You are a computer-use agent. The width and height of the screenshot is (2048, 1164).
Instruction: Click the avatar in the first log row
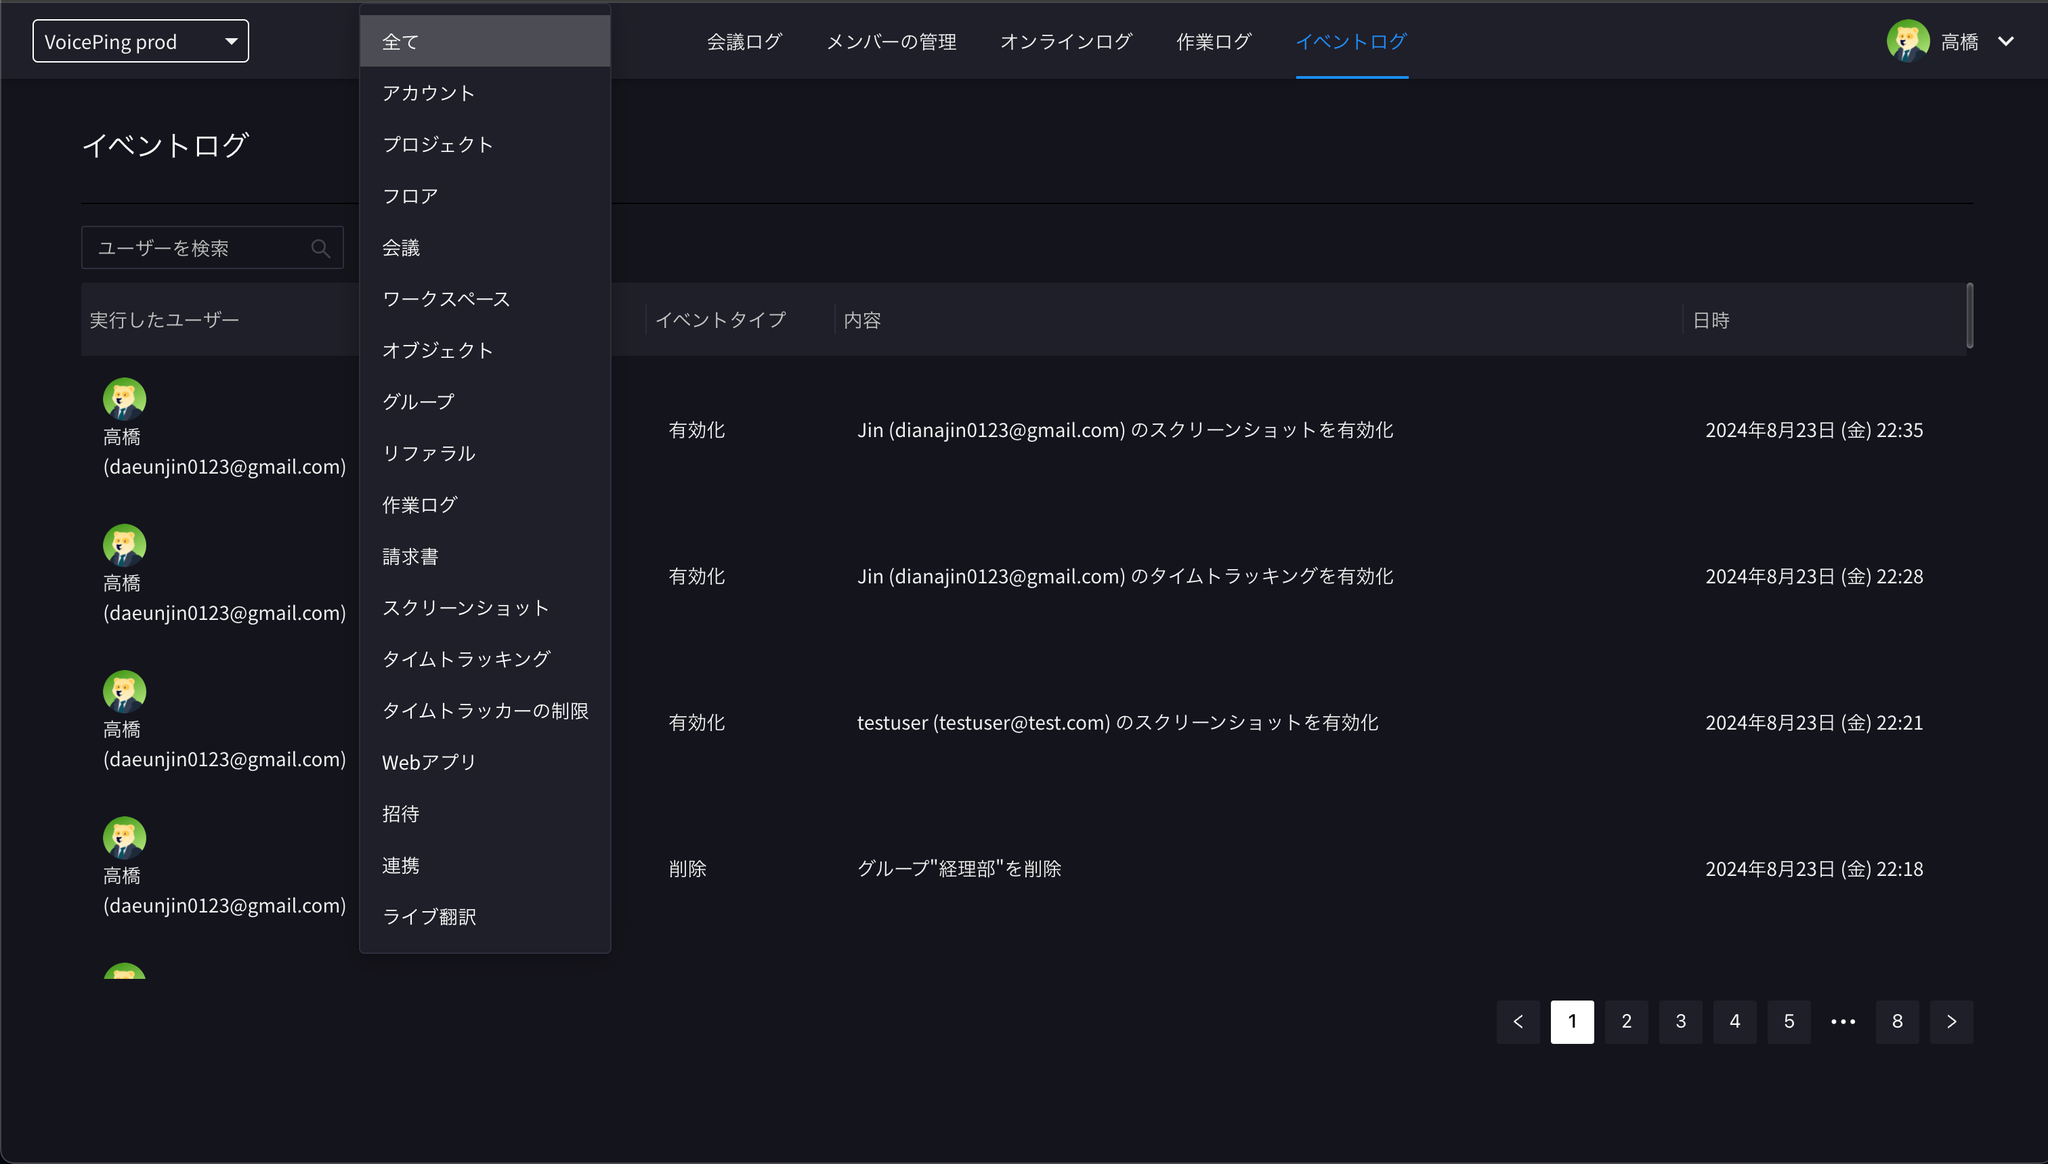124,397
